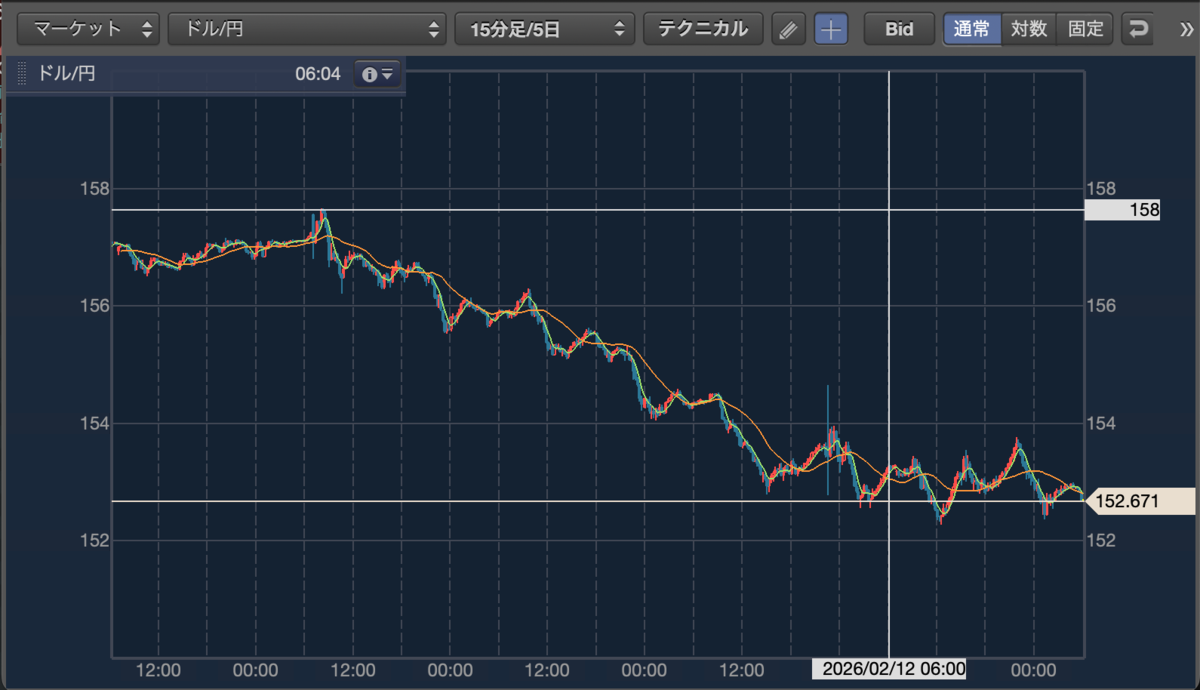Screen dimensions: 1200x690
Task: Select the pencil drawing tool icon
Action: coord(789,29)
